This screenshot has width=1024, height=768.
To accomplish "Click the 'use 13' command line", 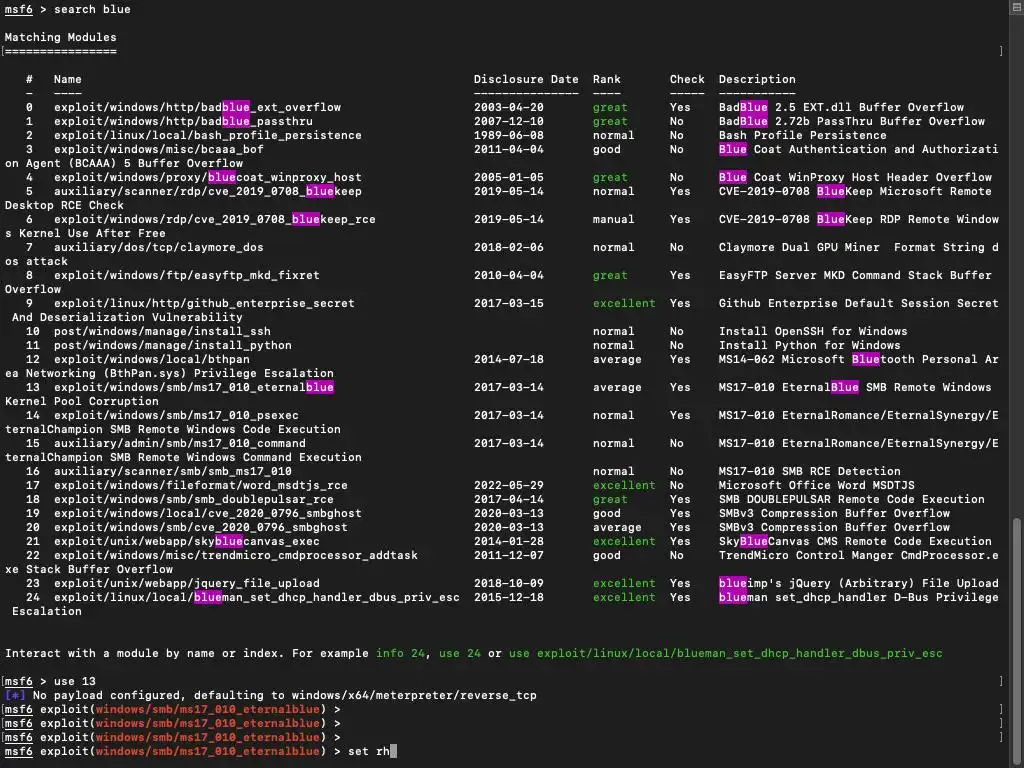I will coord(74,682).
